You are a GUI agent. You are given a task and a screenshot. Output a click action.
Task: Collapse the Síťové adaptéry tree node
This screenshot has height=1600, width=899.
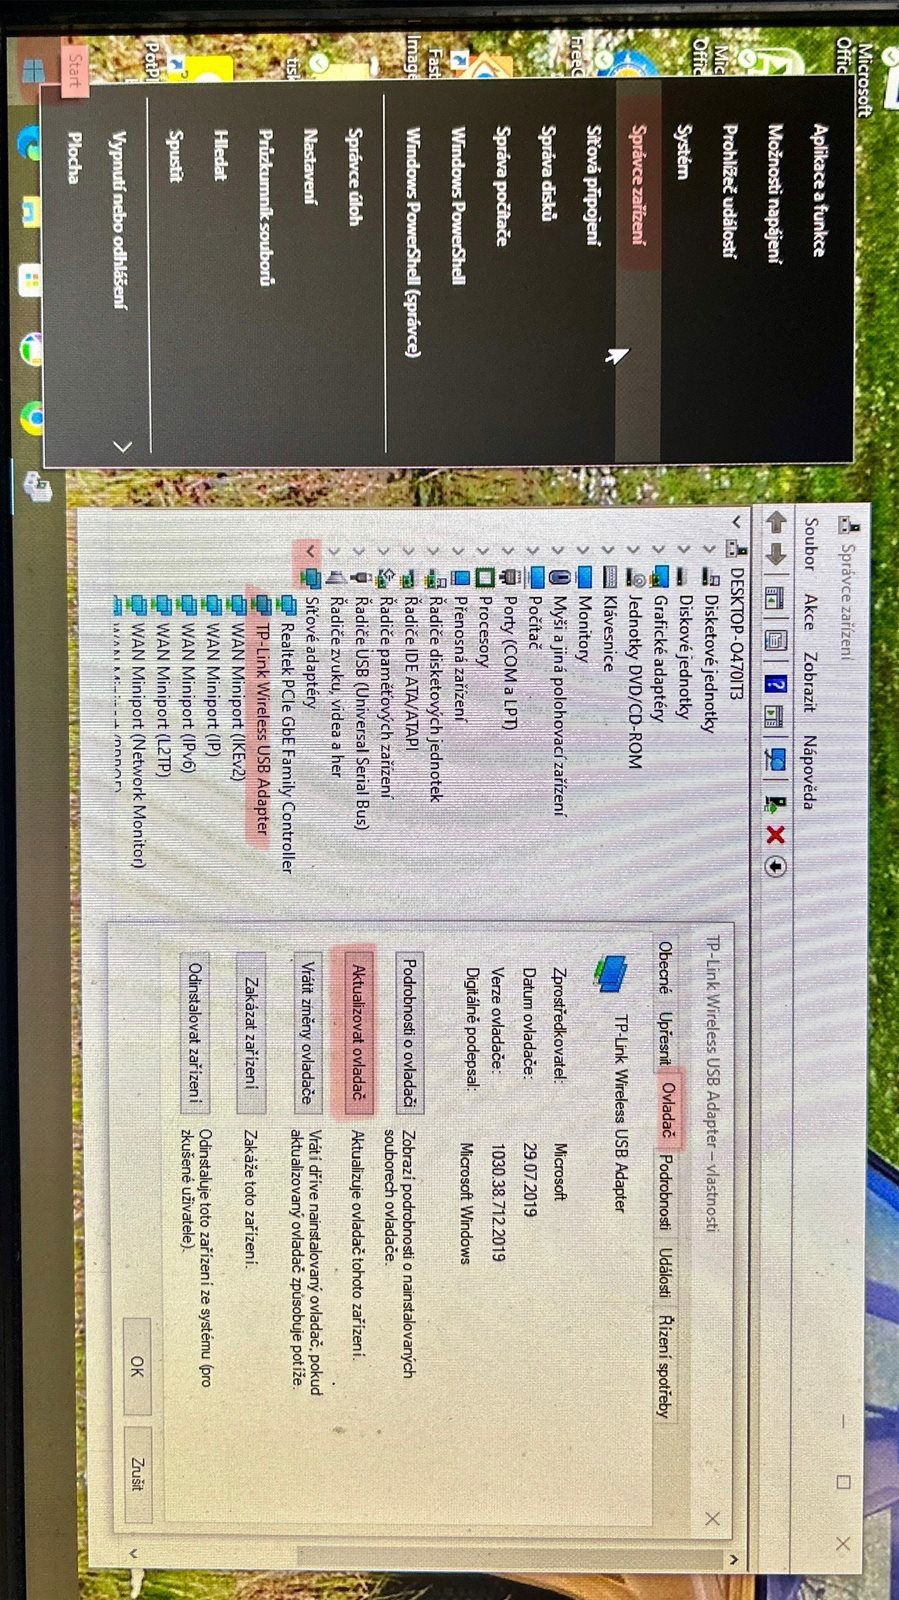coord(310,550)
